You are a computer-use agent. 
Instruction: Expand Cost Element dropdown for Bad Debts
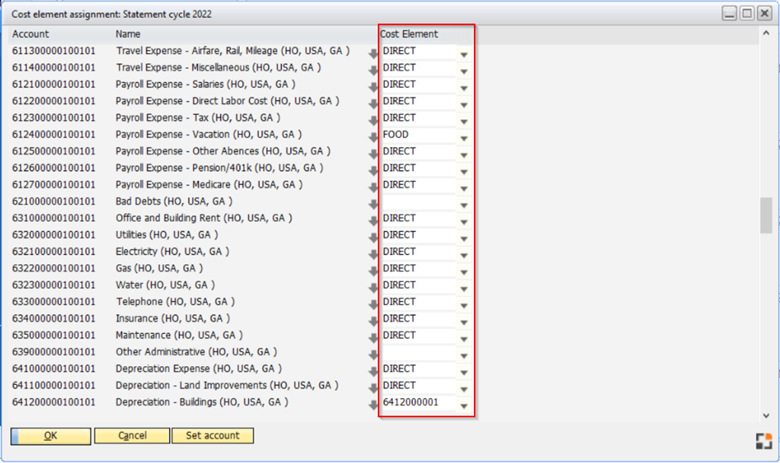tap(463, 203)
